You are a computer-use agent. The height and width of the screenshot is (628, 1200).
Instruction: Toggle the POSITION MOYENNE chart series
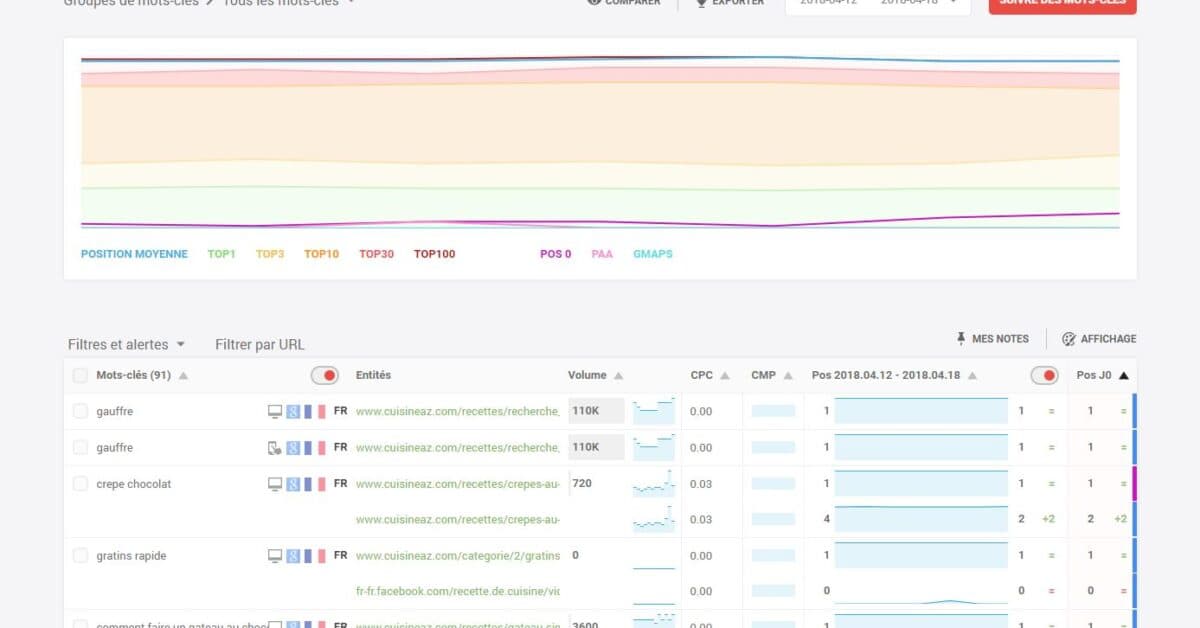coord(134,254)
